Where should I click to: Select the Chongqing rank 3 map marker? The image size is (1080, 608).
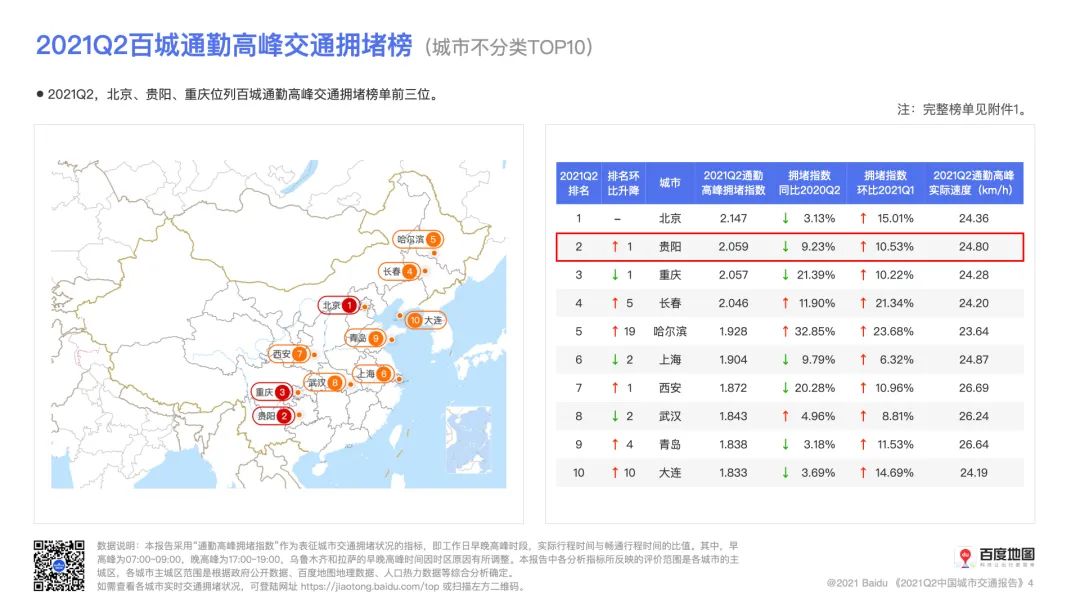[271, 392]
